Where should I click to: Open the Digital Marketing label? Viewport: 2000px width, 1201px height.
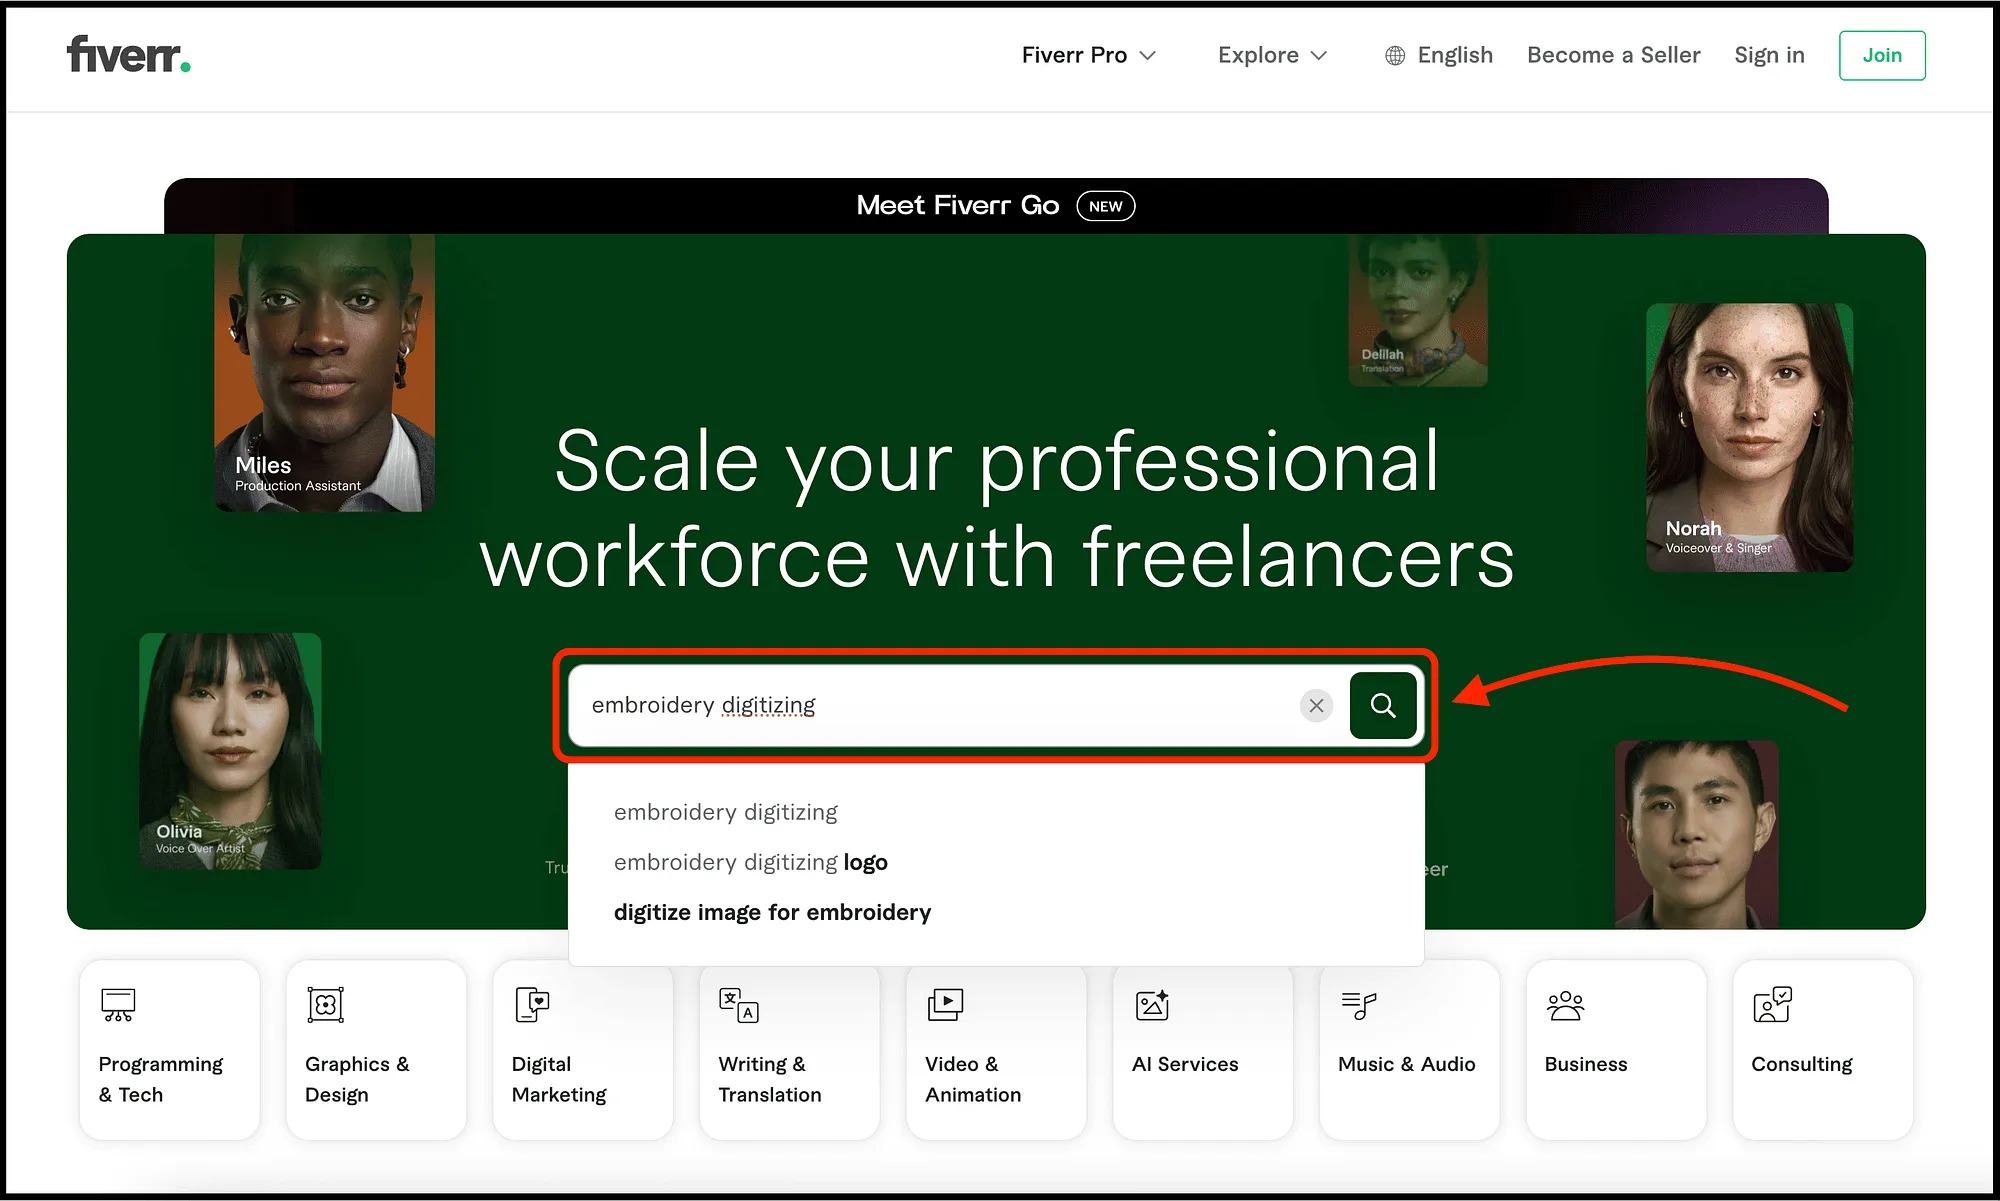tap(559, 1079)
